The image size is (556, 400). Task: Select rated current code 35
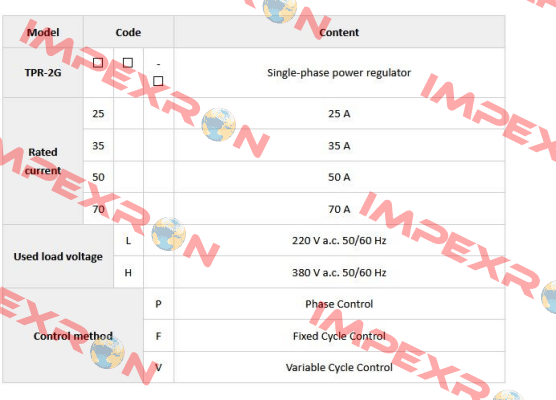click(x=98, y=146)
